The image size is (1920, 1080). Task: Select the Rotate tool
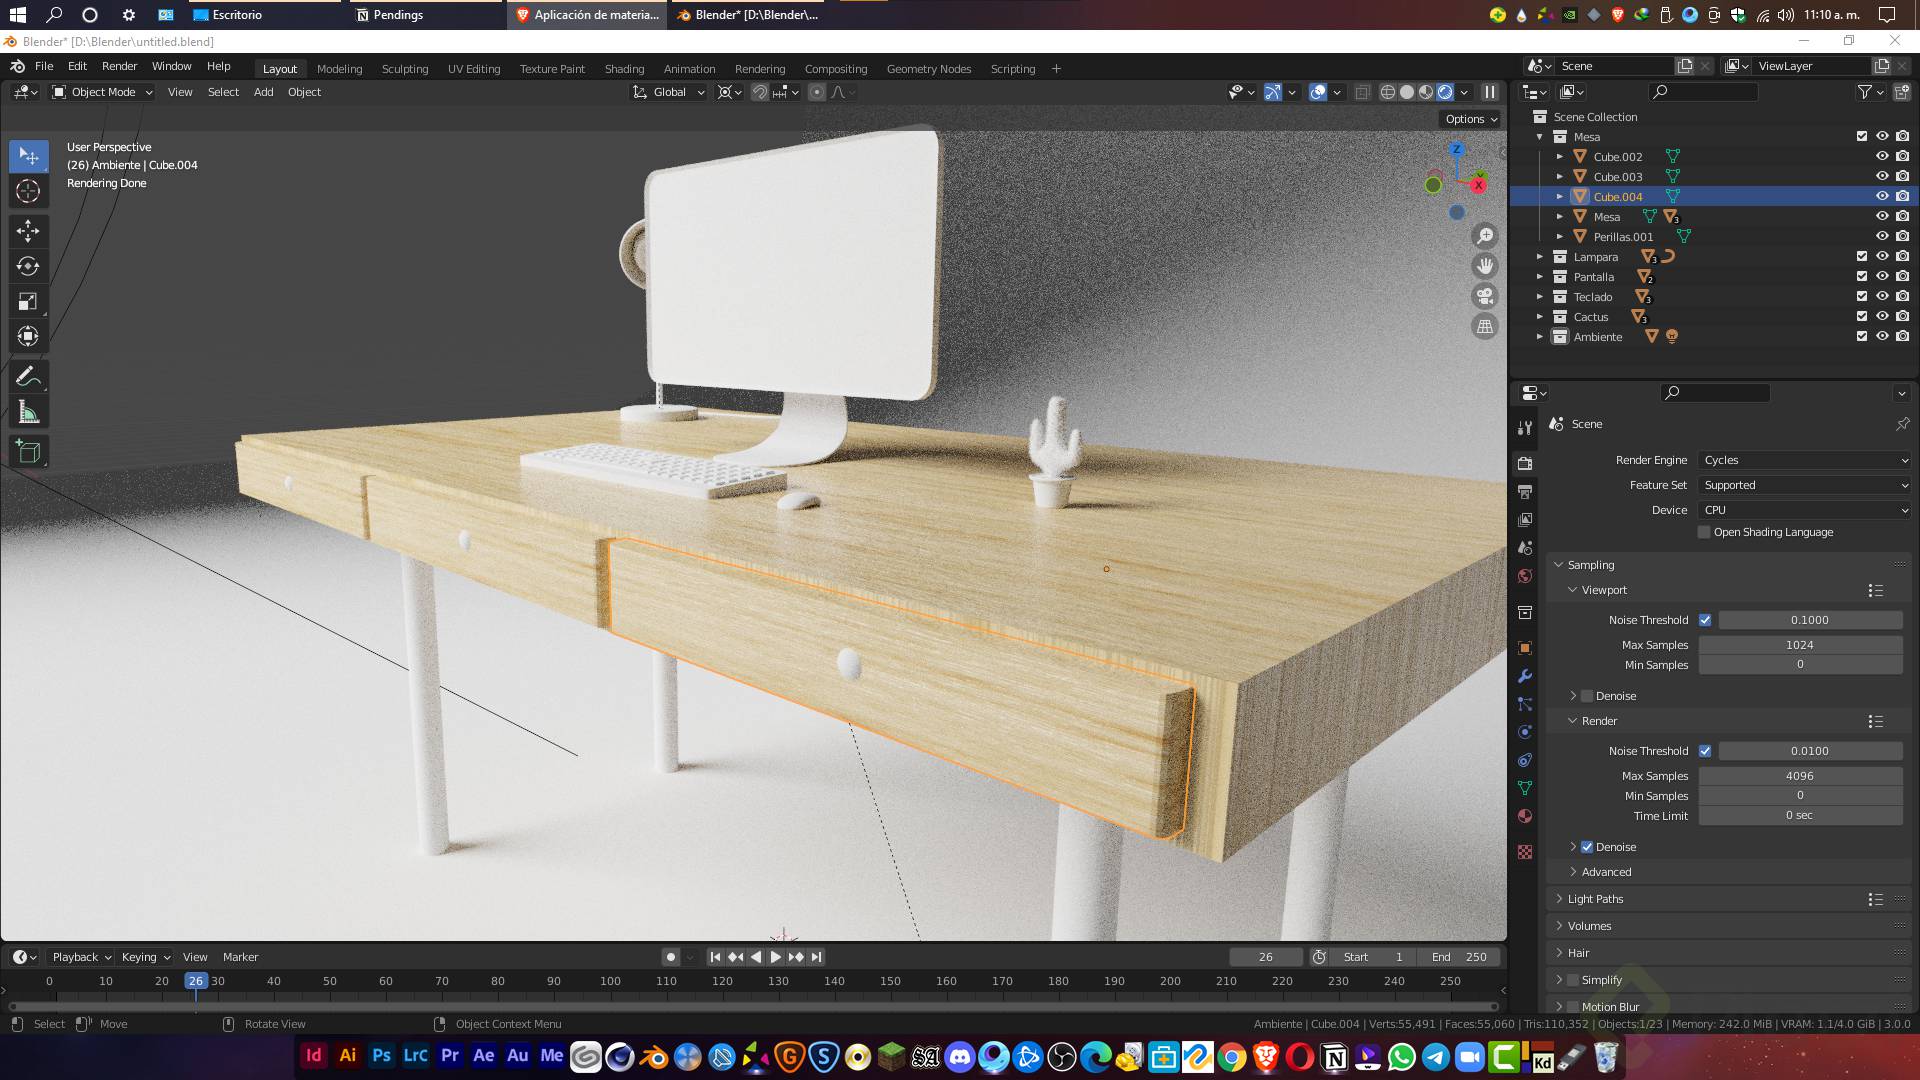28,266
